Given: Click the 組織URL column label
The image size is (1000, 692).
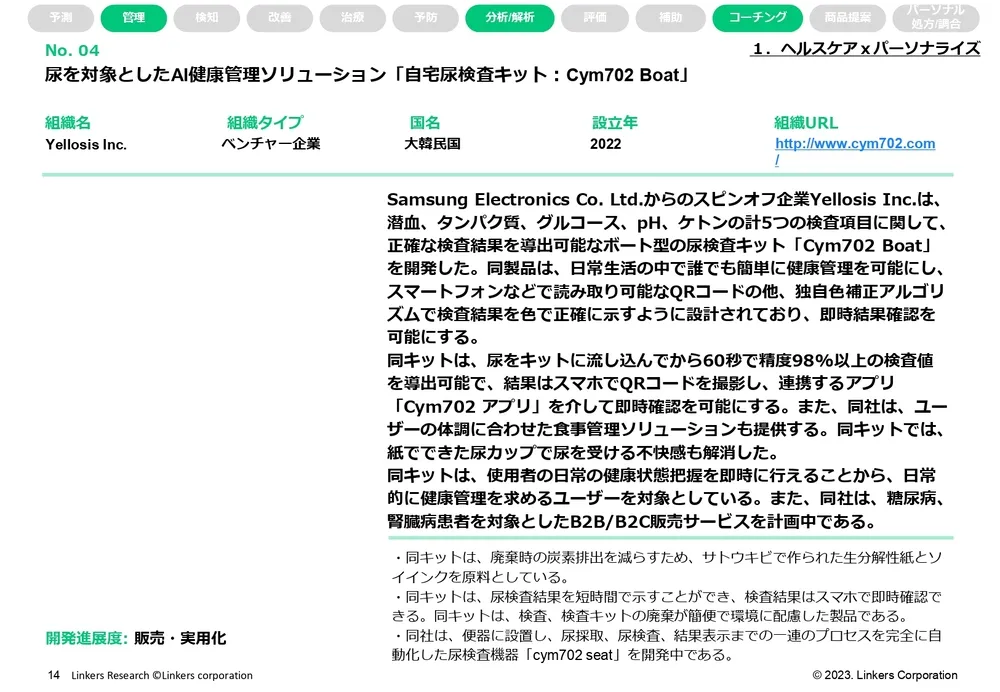Looking at the screenshot, I should pyautogui.click(x=805, y=123).
